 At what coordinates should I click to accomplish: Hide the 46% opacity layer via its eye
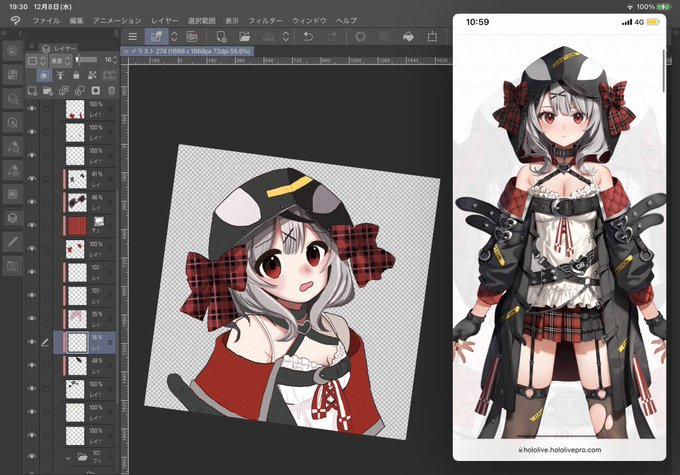(32, 202)
